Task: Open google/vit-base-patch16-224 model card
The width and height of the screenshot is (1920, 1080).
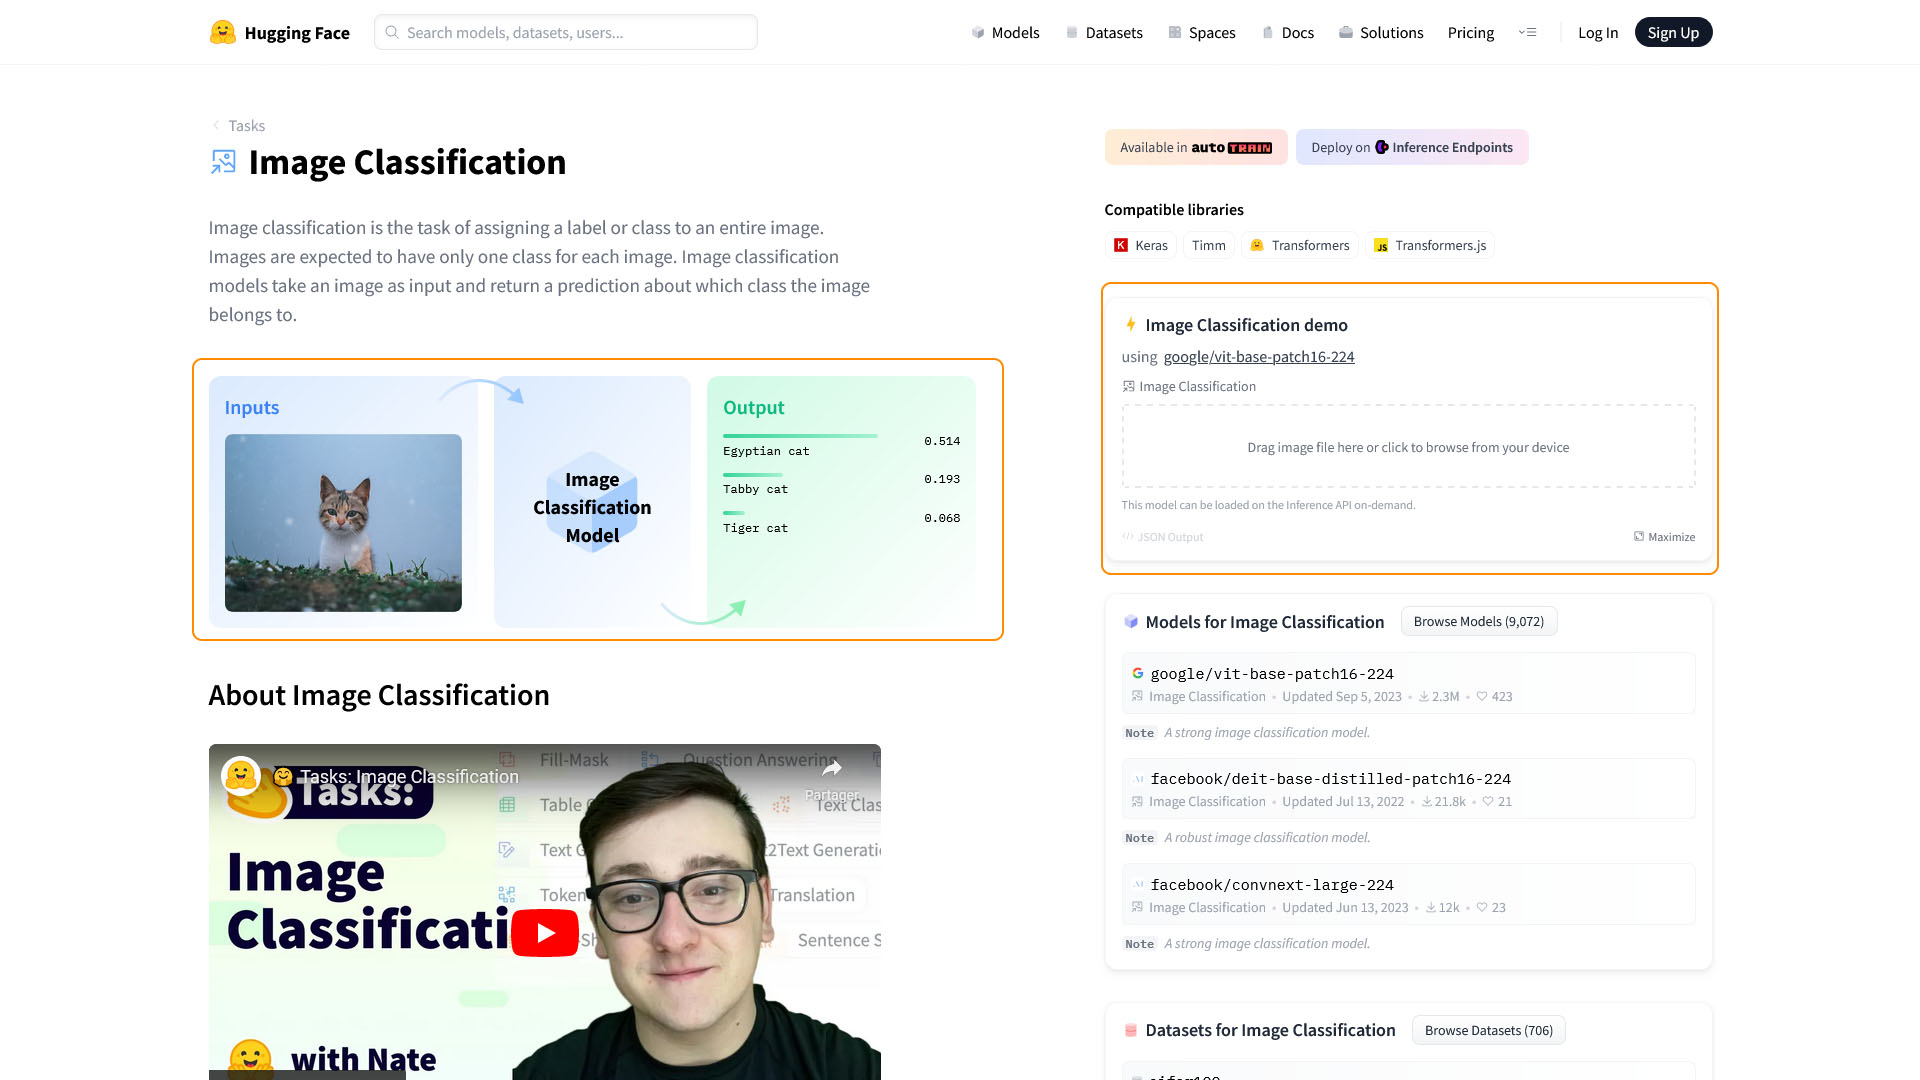Action: [1408, 684]
